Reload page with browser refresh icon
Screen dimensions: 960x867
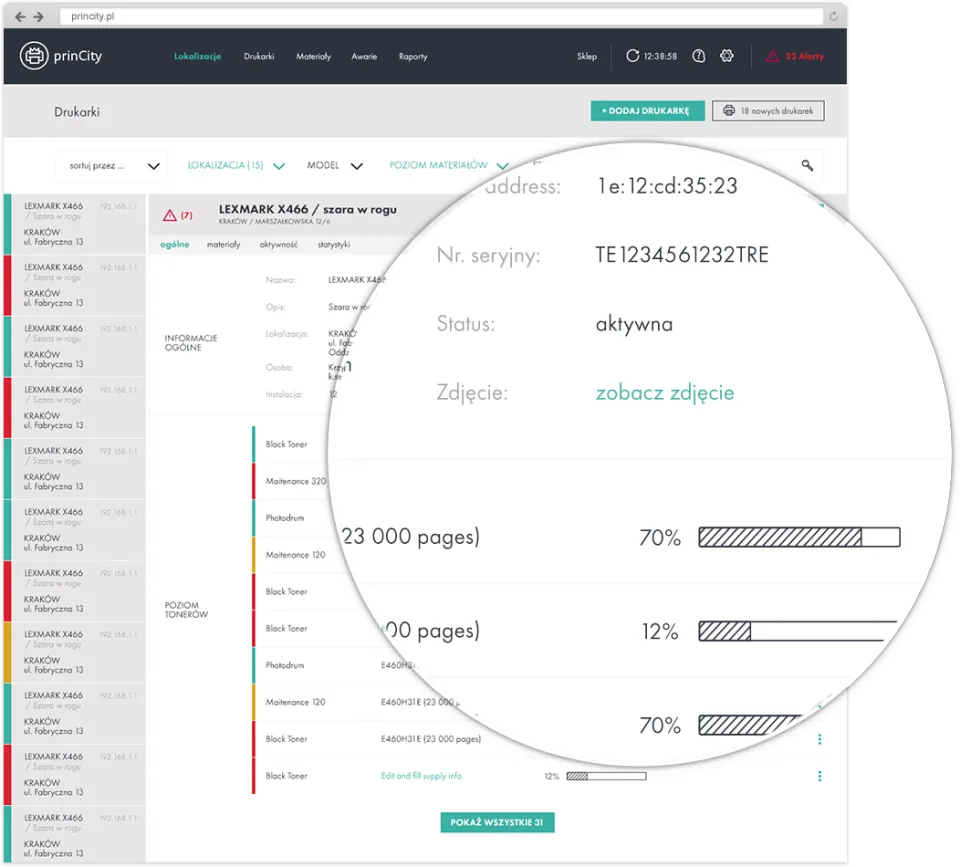click(833, 17)
